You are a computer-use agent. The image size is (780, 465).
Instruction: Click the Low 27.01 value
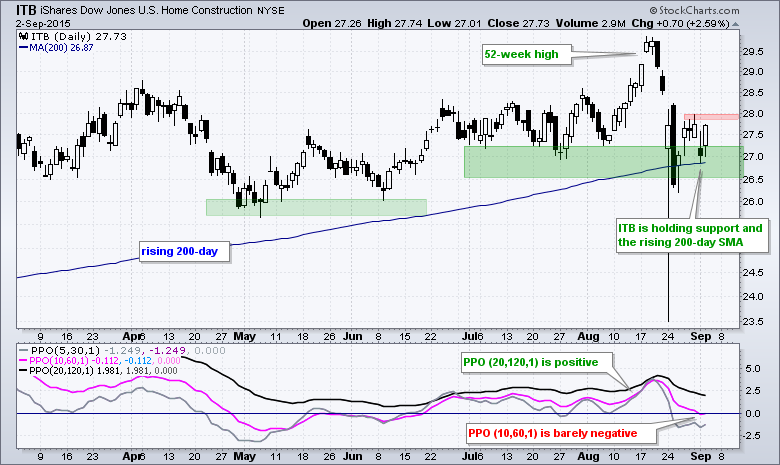click(x=455, y=23)
